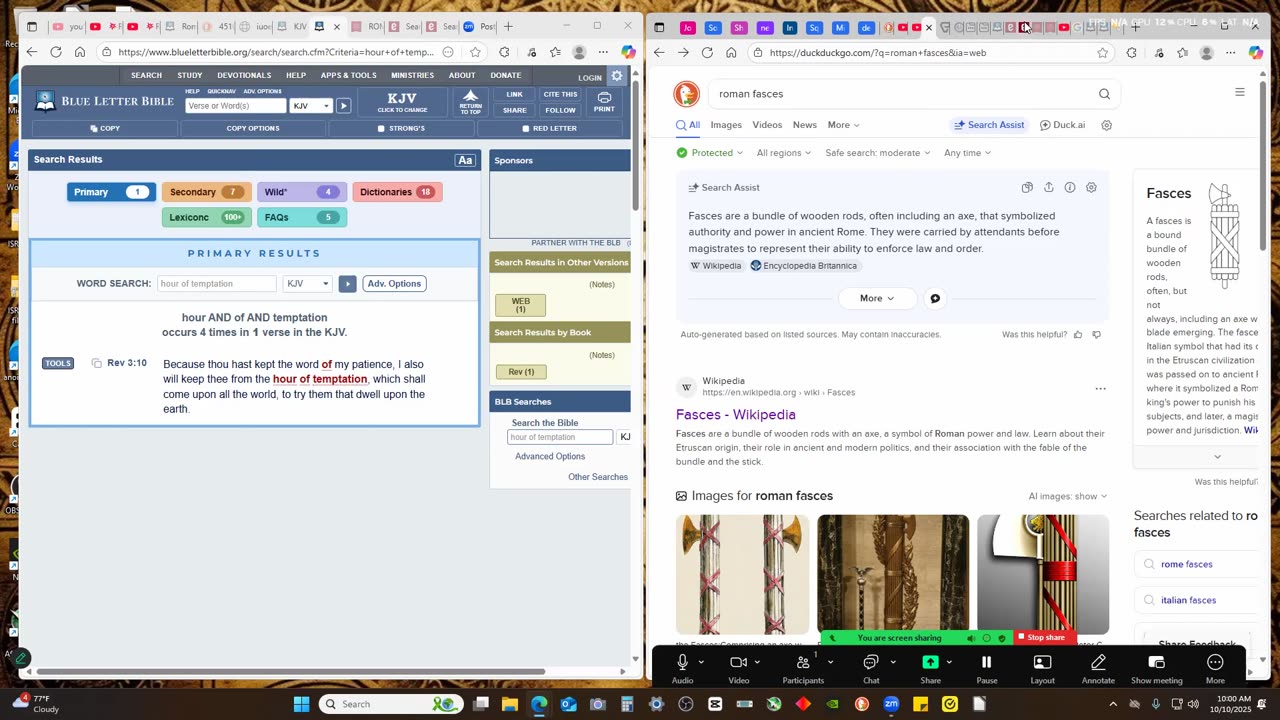Switch to DuckDuckGo News tab
The width and height of the screenshot is (1280, 720).
[x=805, y=125]
